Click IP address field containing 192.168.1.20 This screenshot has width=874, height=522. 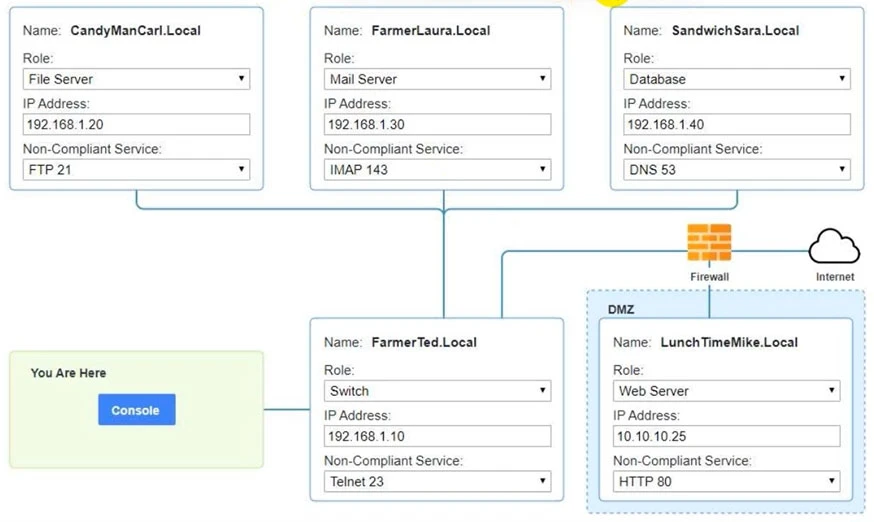(x=136, y=125)
